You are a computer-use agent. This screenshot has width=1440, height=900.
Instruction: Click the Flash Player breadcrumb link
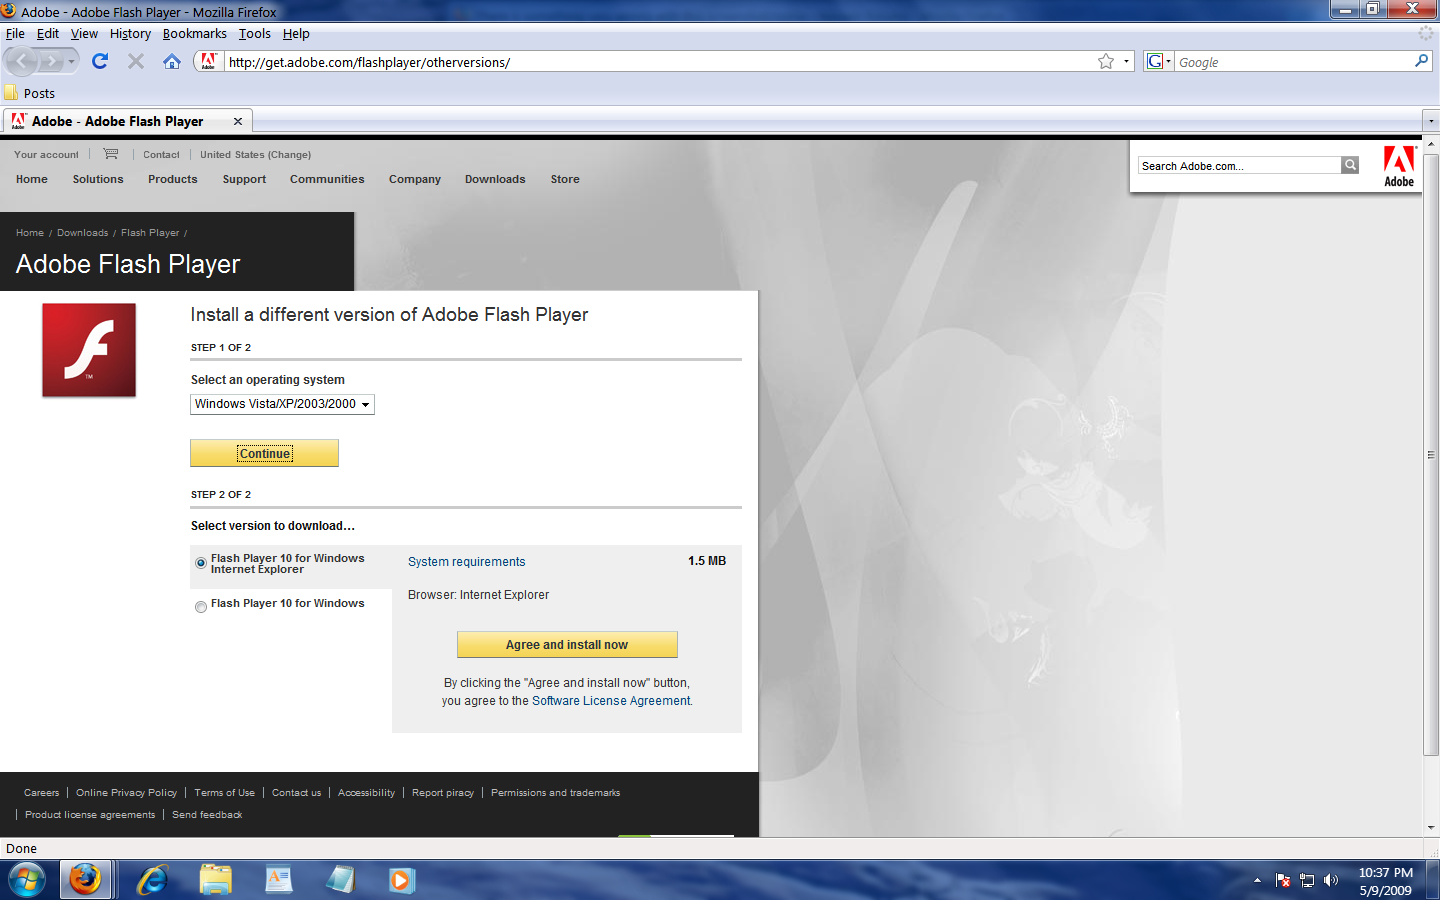(x=150, y=233)
